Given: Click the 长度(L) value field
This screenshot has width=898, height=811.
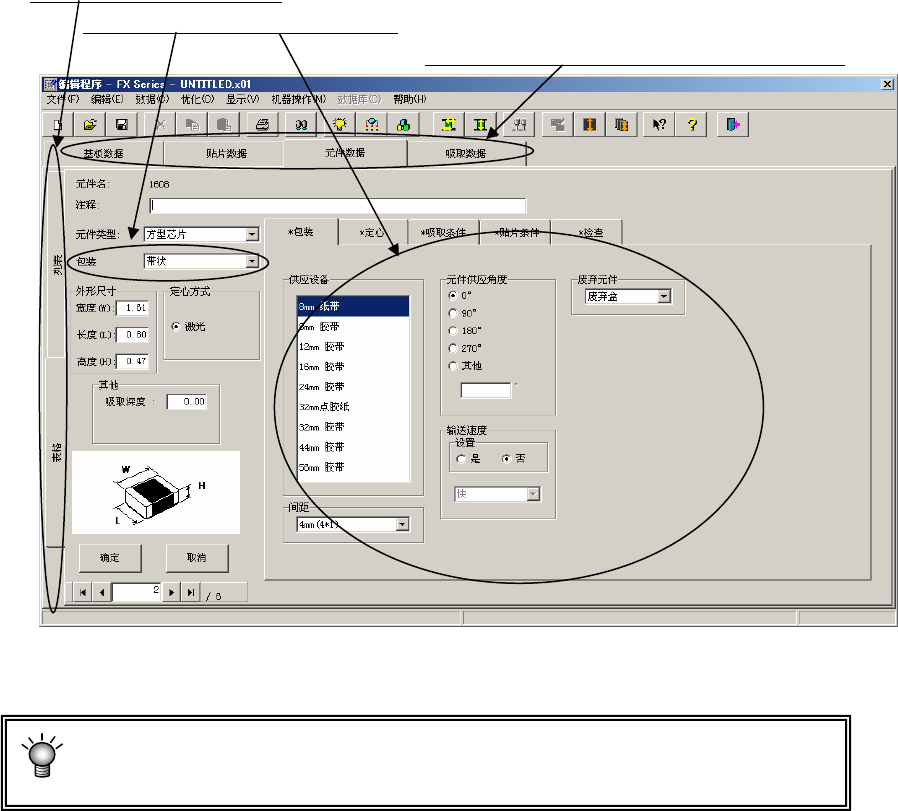Looking at the screenshot, I should click(x=133, y=334).
